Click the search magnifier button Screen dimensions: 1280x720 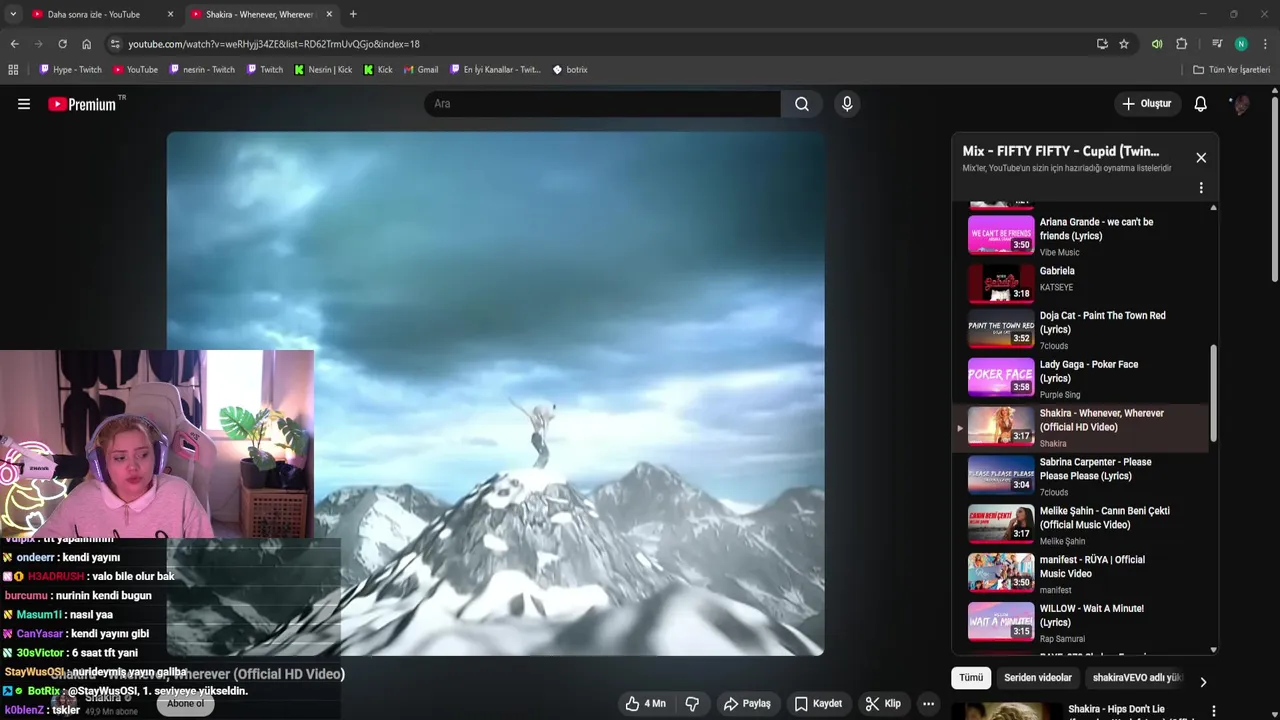(802, 104)
